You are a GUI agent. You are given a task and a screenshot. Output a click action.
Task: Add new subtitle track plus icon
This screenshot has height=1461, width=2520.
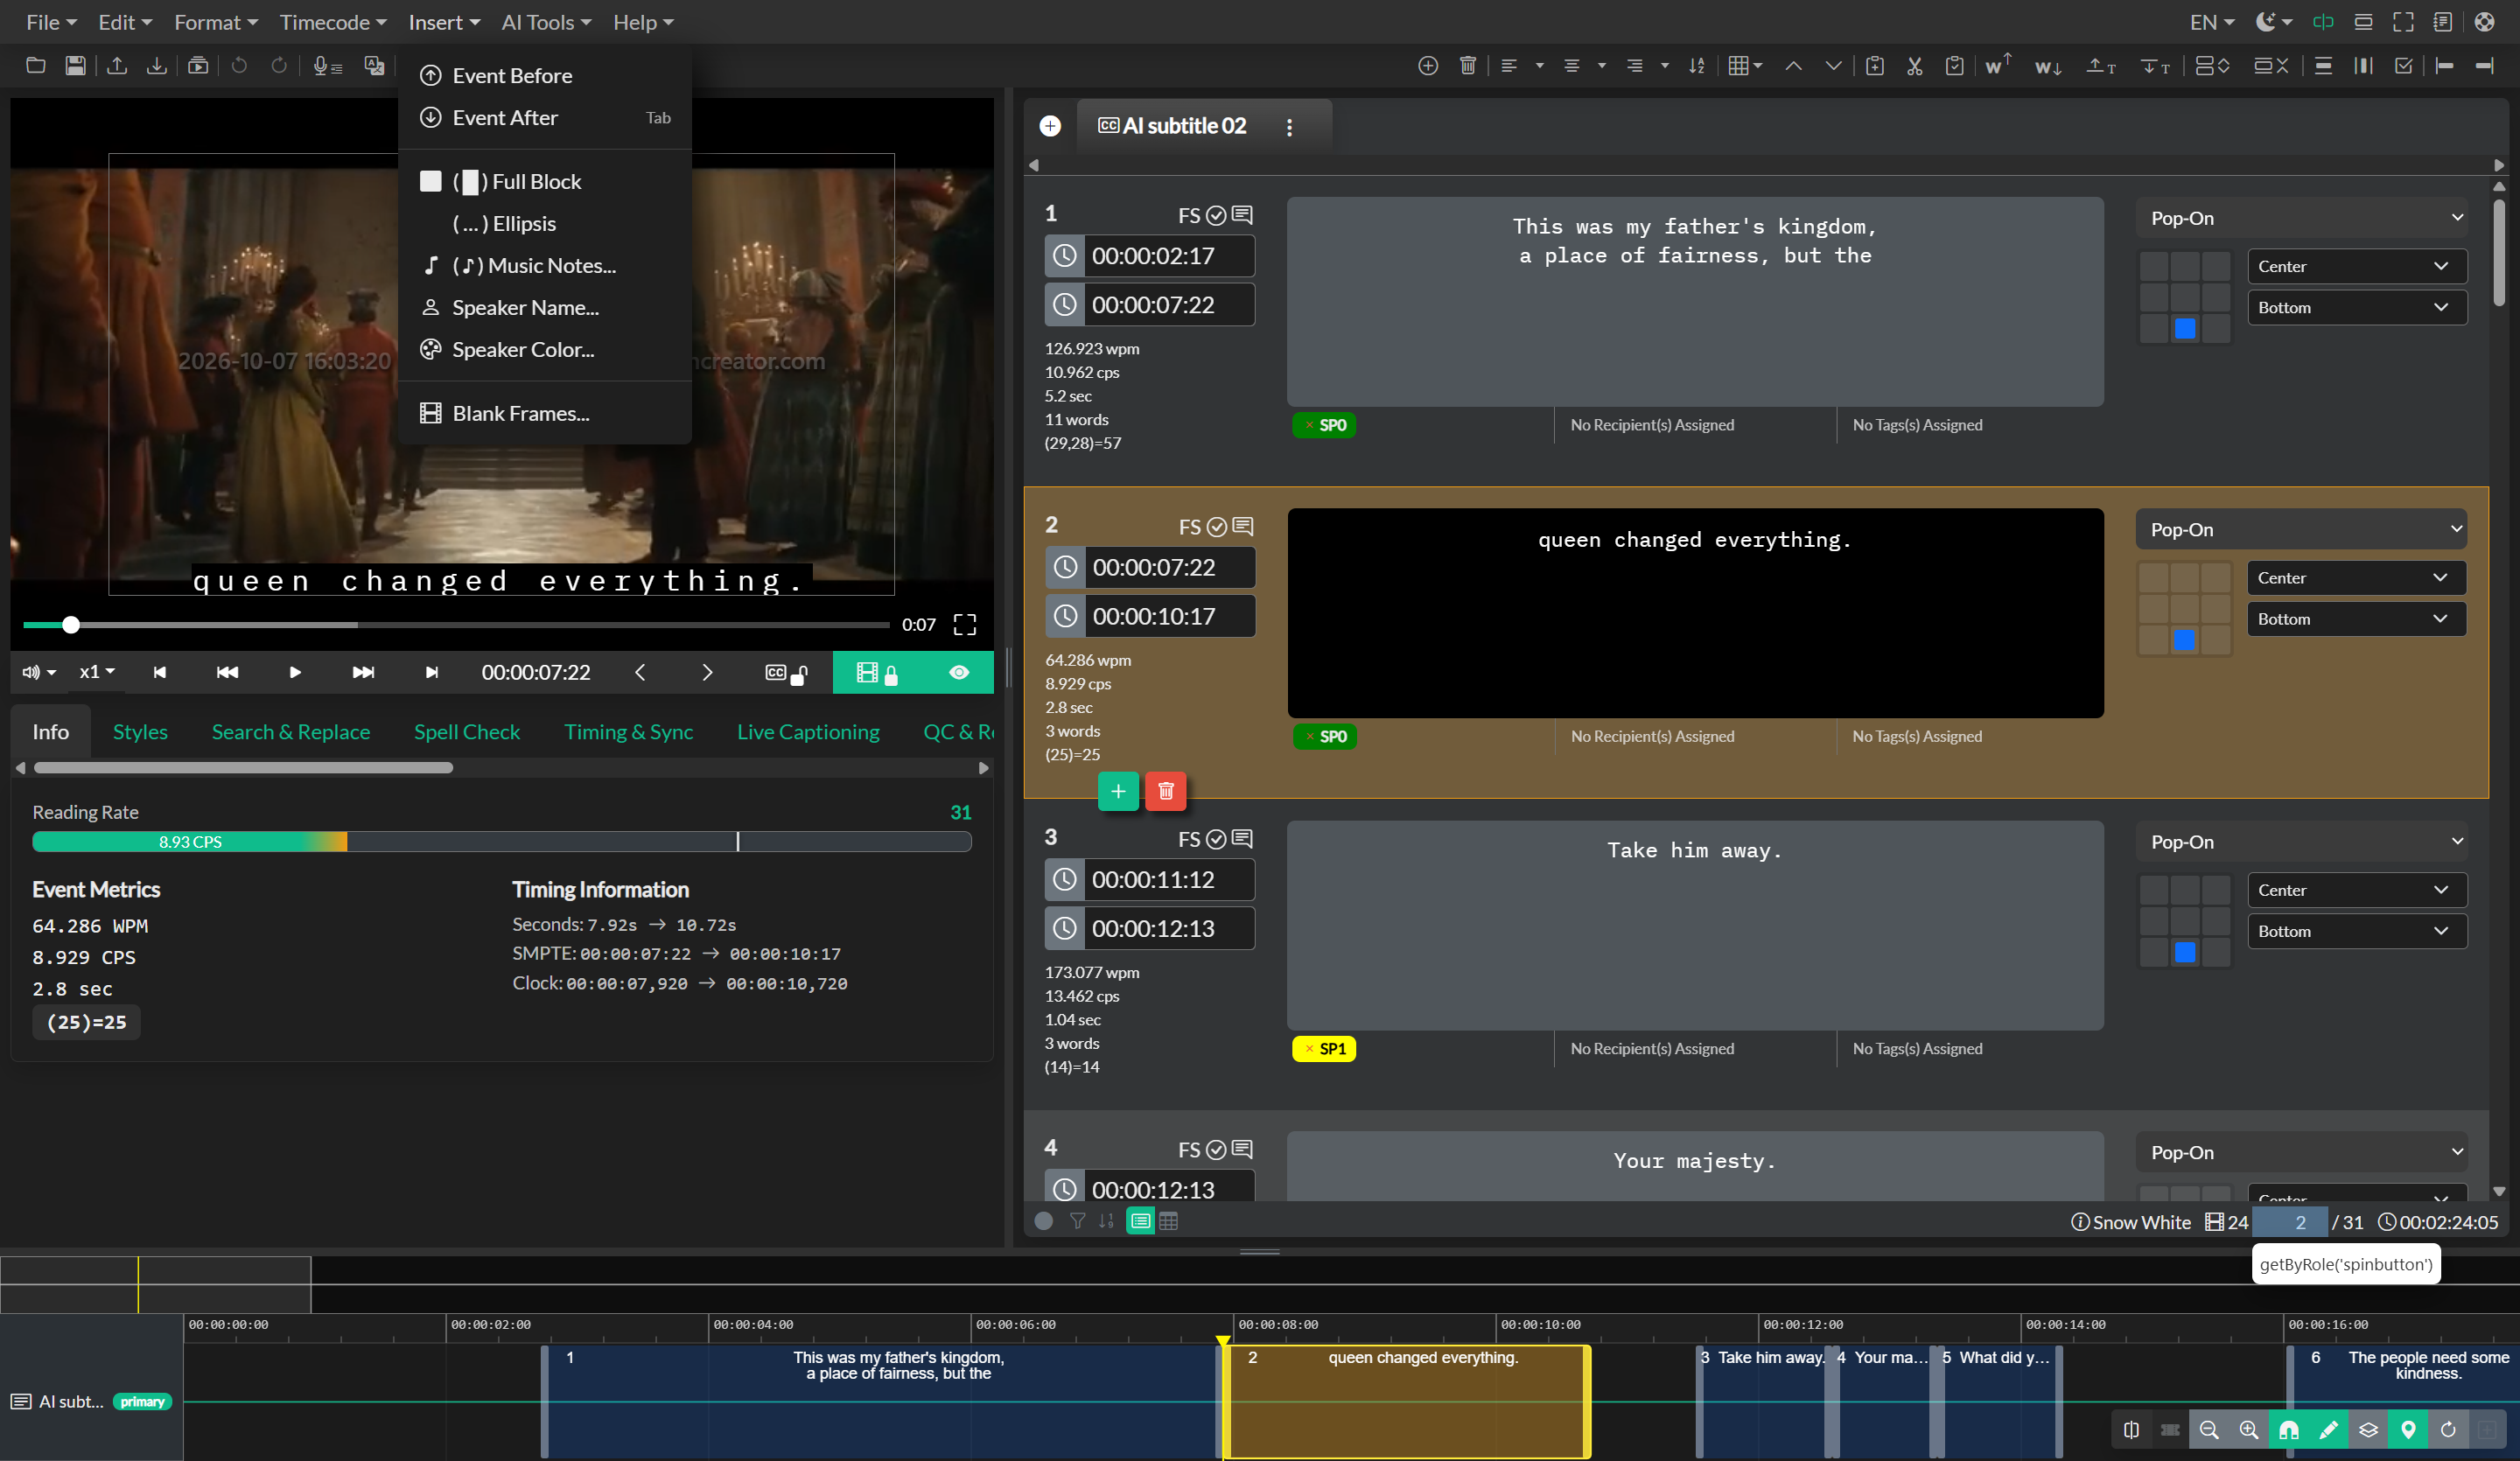(1049, 125)
